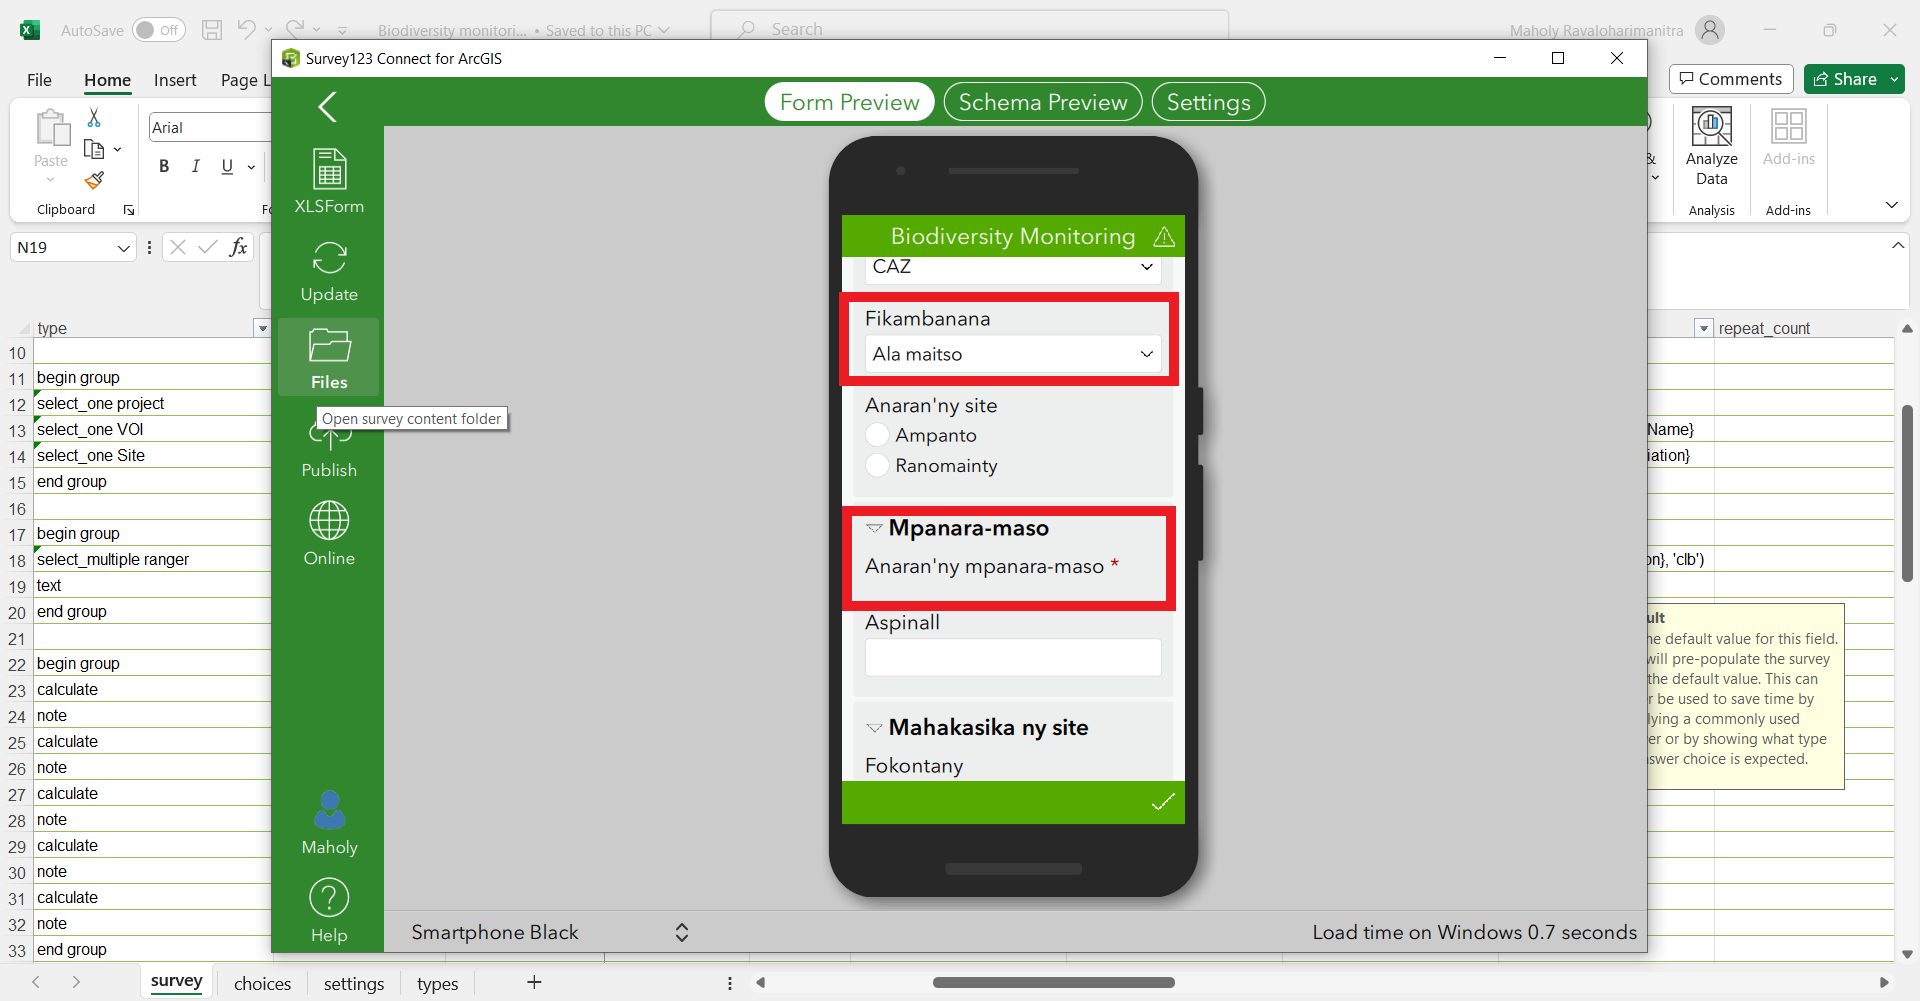Open the XLSForm in Survey123 Connect
Image resolution: width=1920 pixels, height=1001 pixels.
(328, 180)
